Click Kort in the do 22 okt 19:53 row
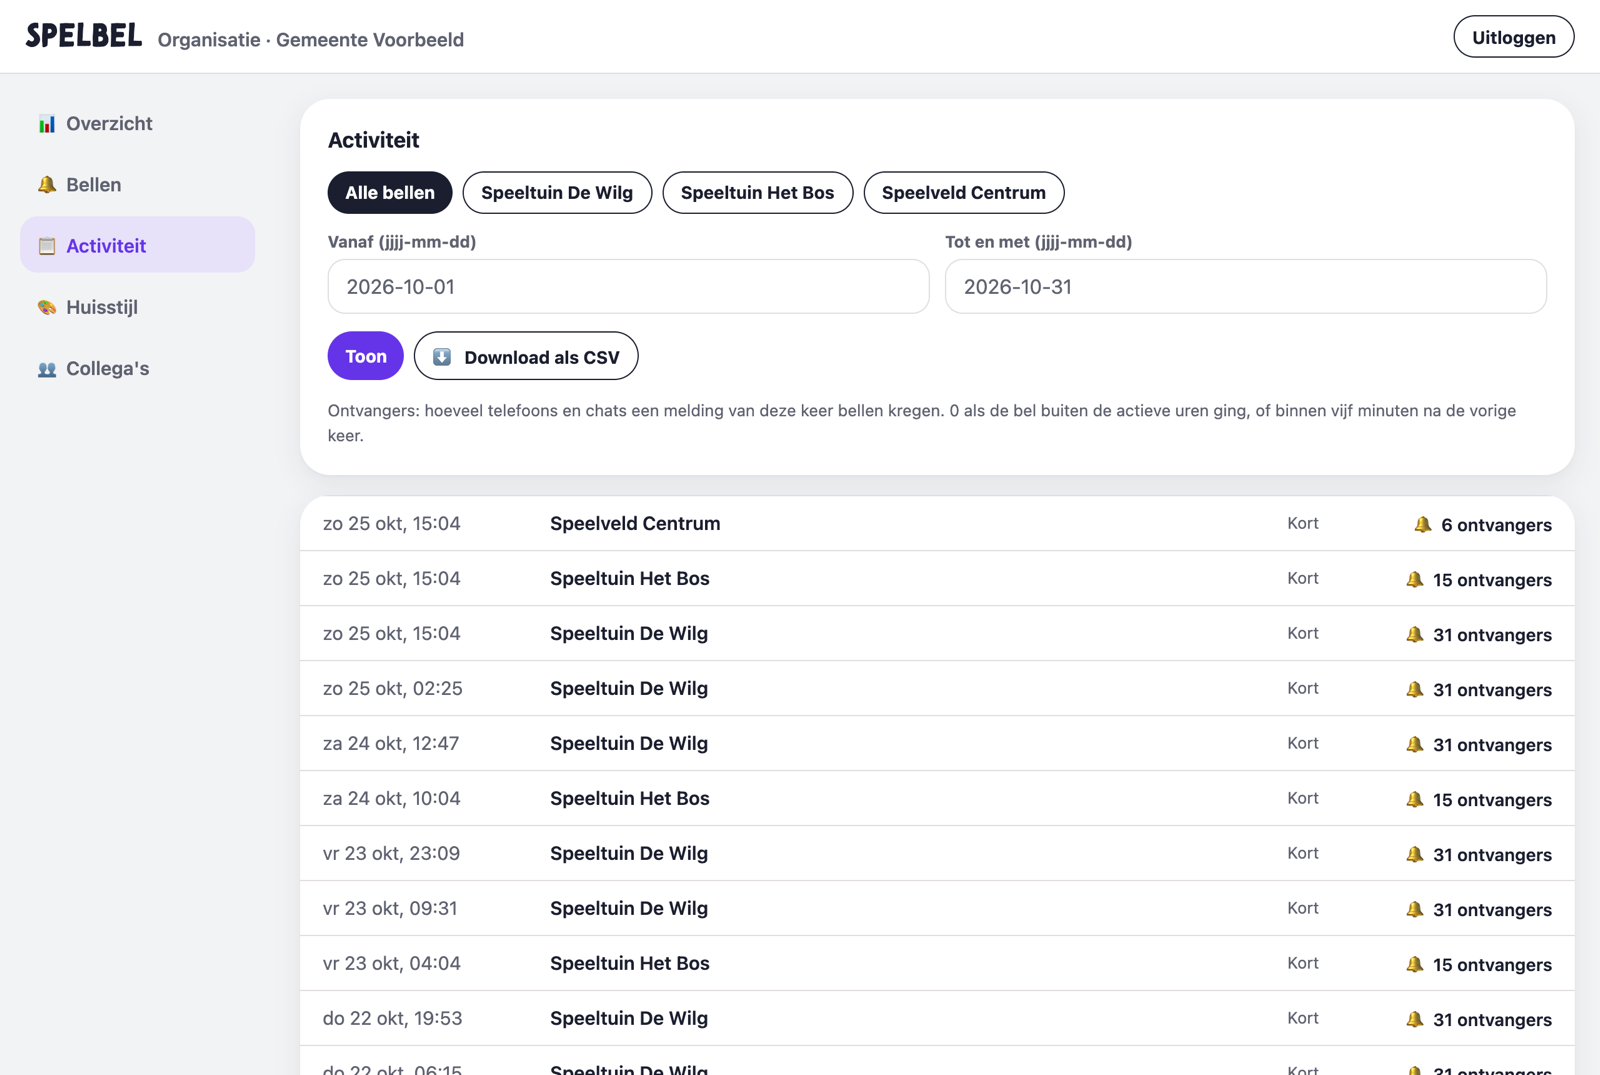This screenshot has width=1600, height=1075. tap(1303, 1018)
